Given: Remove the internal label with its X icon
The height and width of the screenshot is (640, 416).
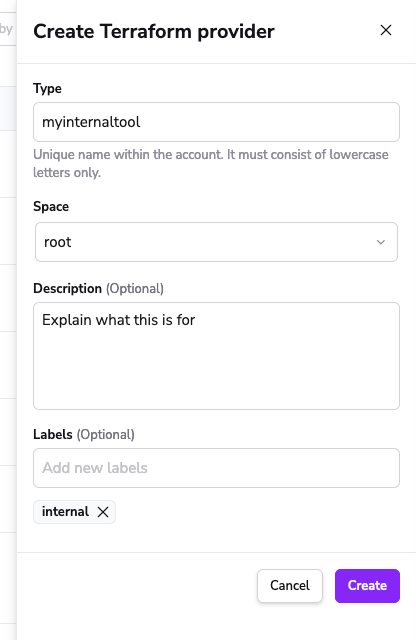Looking at the screenshot, I should click(103, 512).
